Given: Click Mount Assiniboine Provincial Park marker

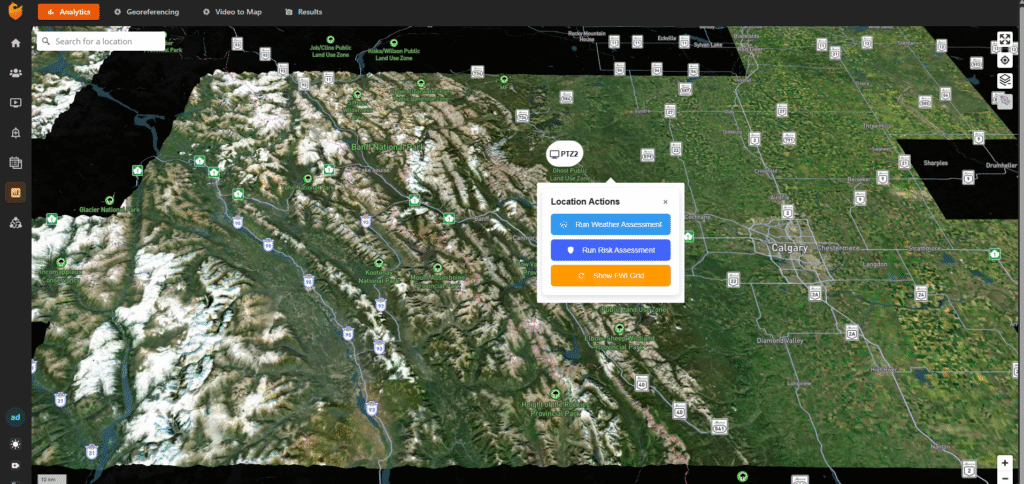Looking at the screenshot, I should (438, 267).
